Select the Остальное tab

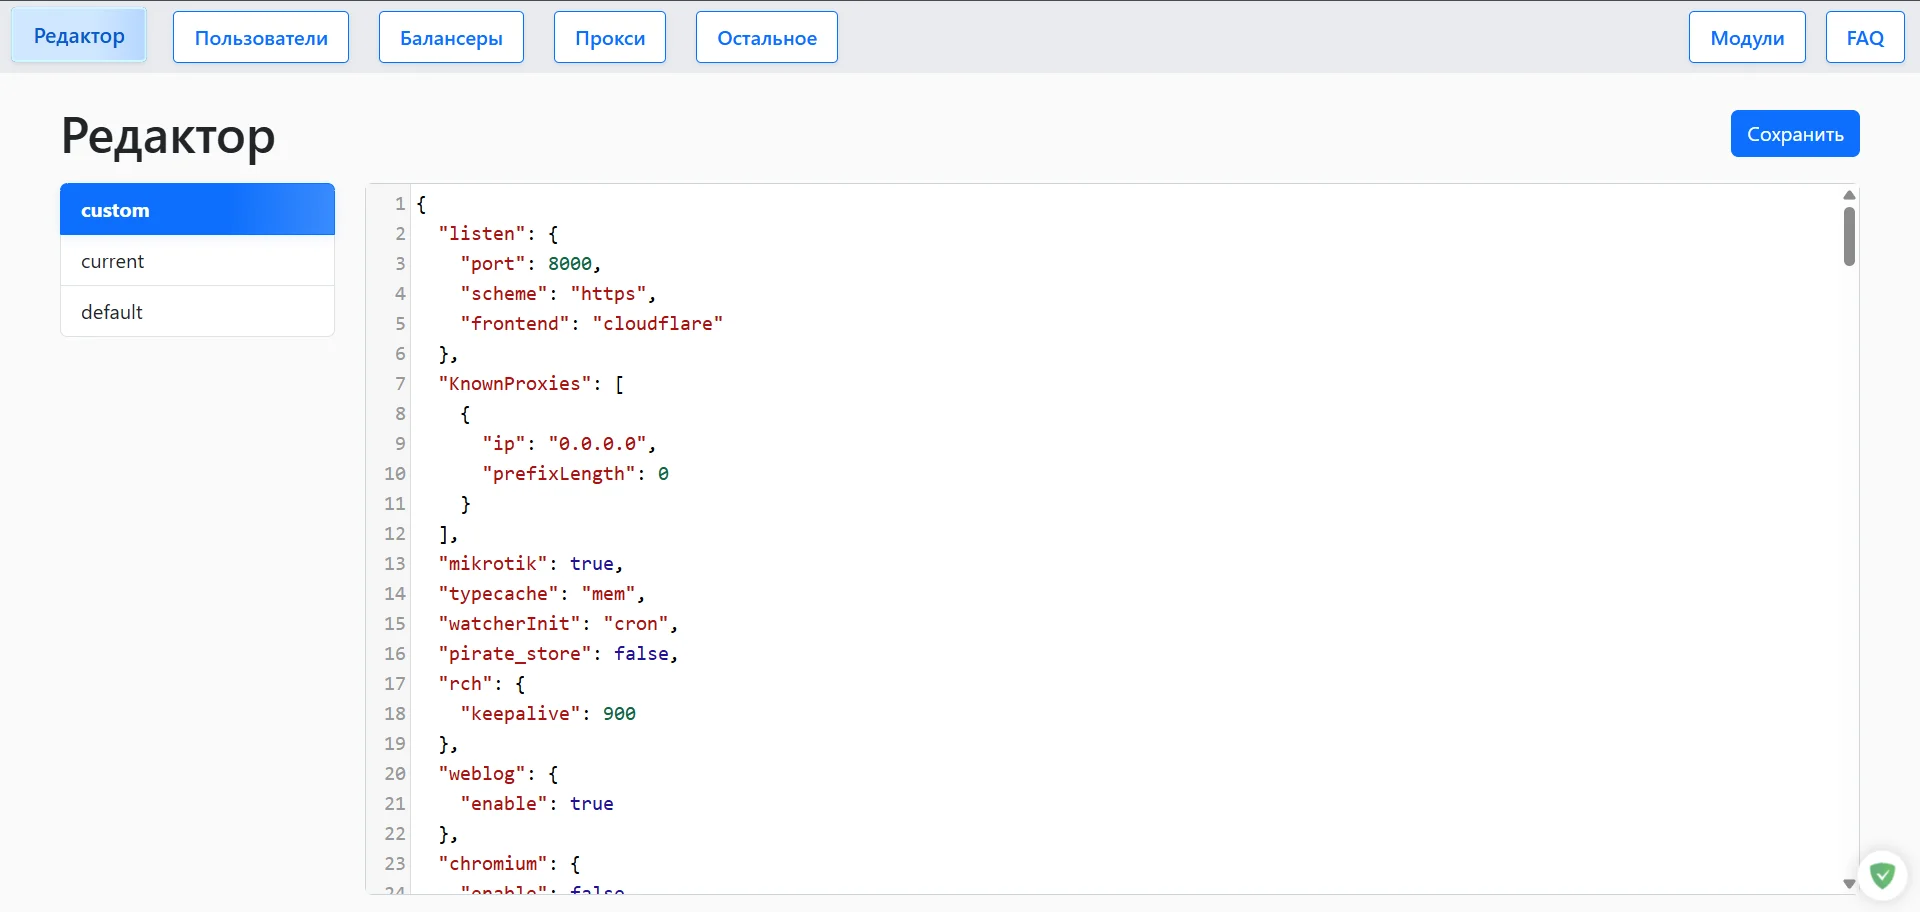tap(767, 38)
